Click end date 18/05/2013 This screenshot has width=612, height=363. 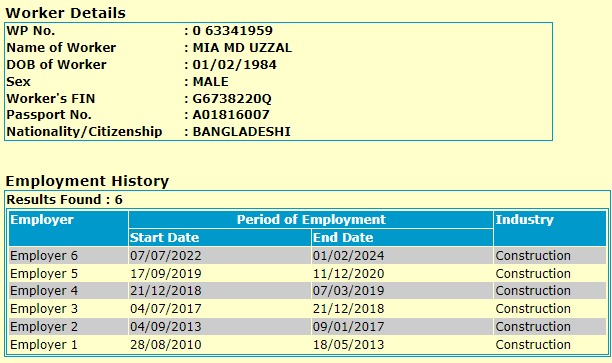(348, 345)
